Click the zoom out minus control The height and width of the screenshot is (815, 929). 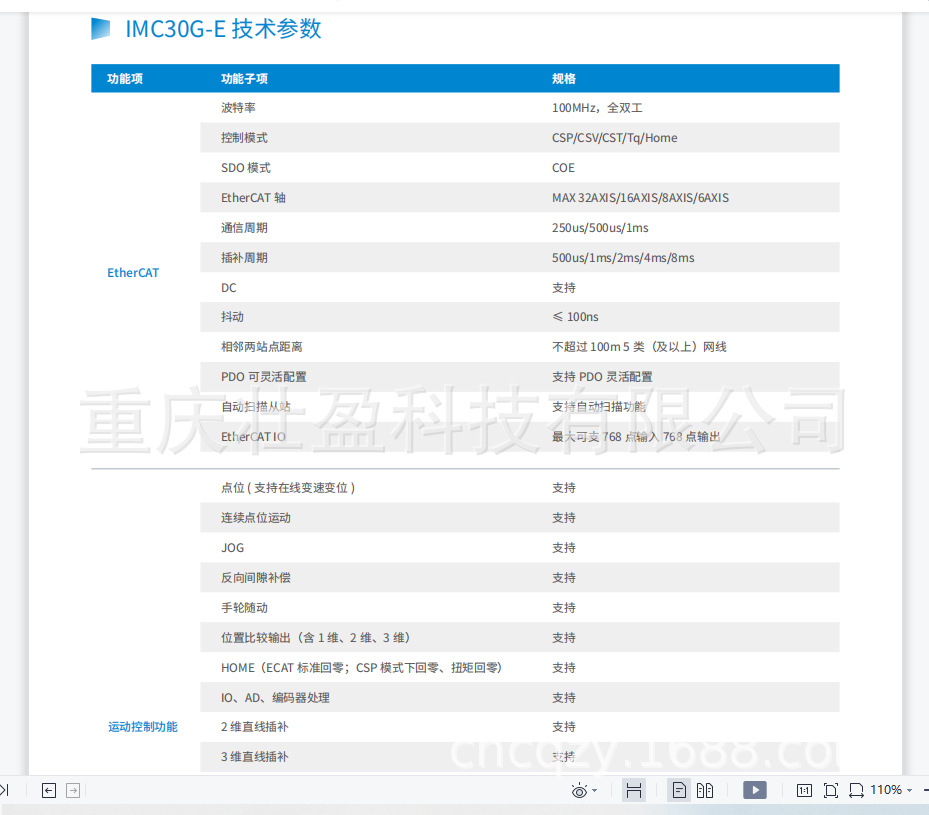pyautogui.click(x=925, y=790)
